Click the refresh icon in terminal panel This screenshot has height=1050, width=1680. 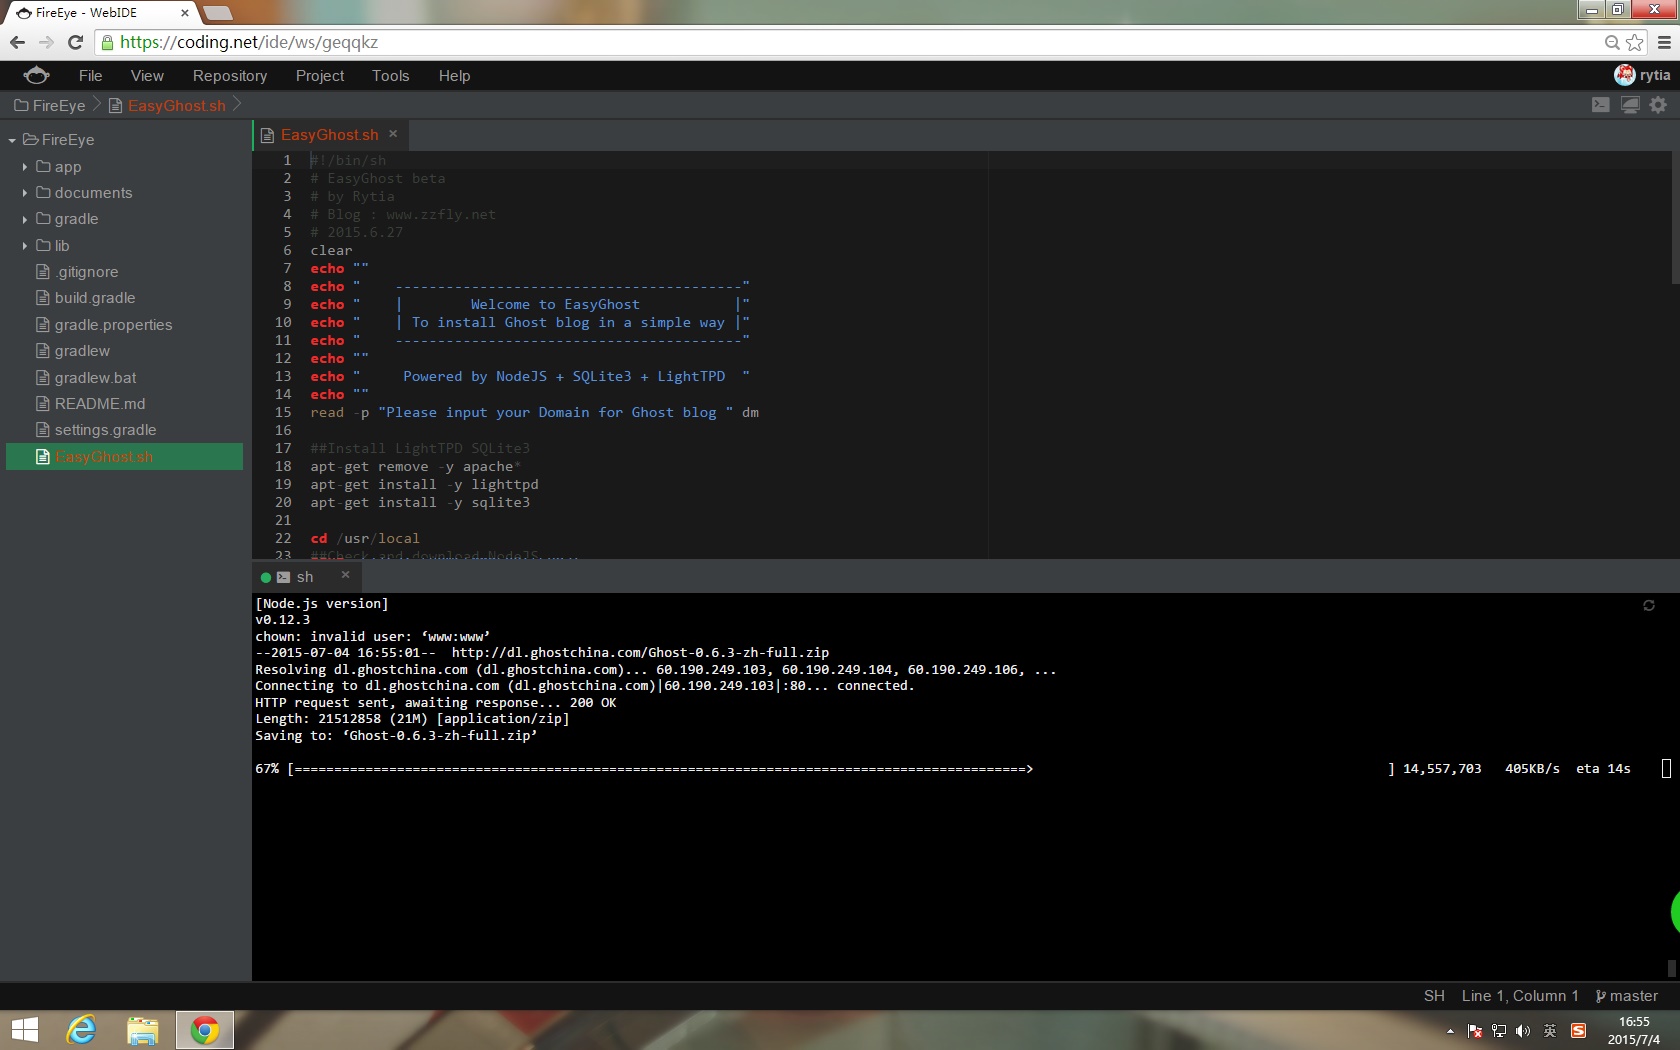(1649, 605)
